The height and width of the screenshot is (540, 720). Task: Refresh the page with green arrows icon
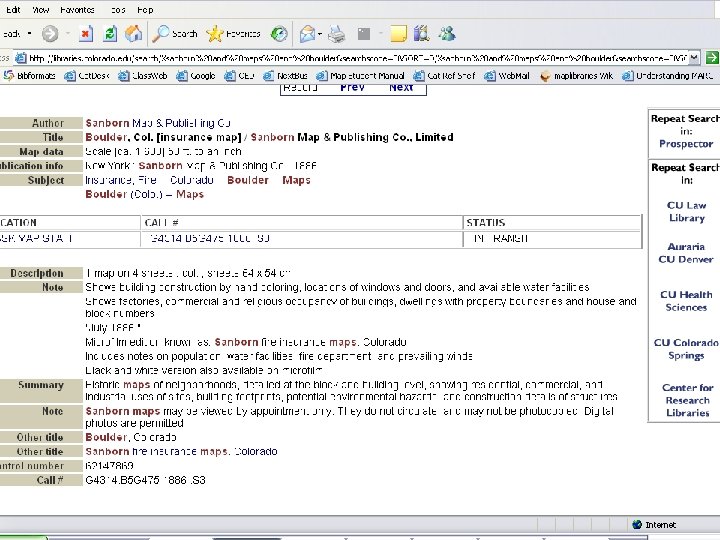pyautogui.click(x=110, y=34)
